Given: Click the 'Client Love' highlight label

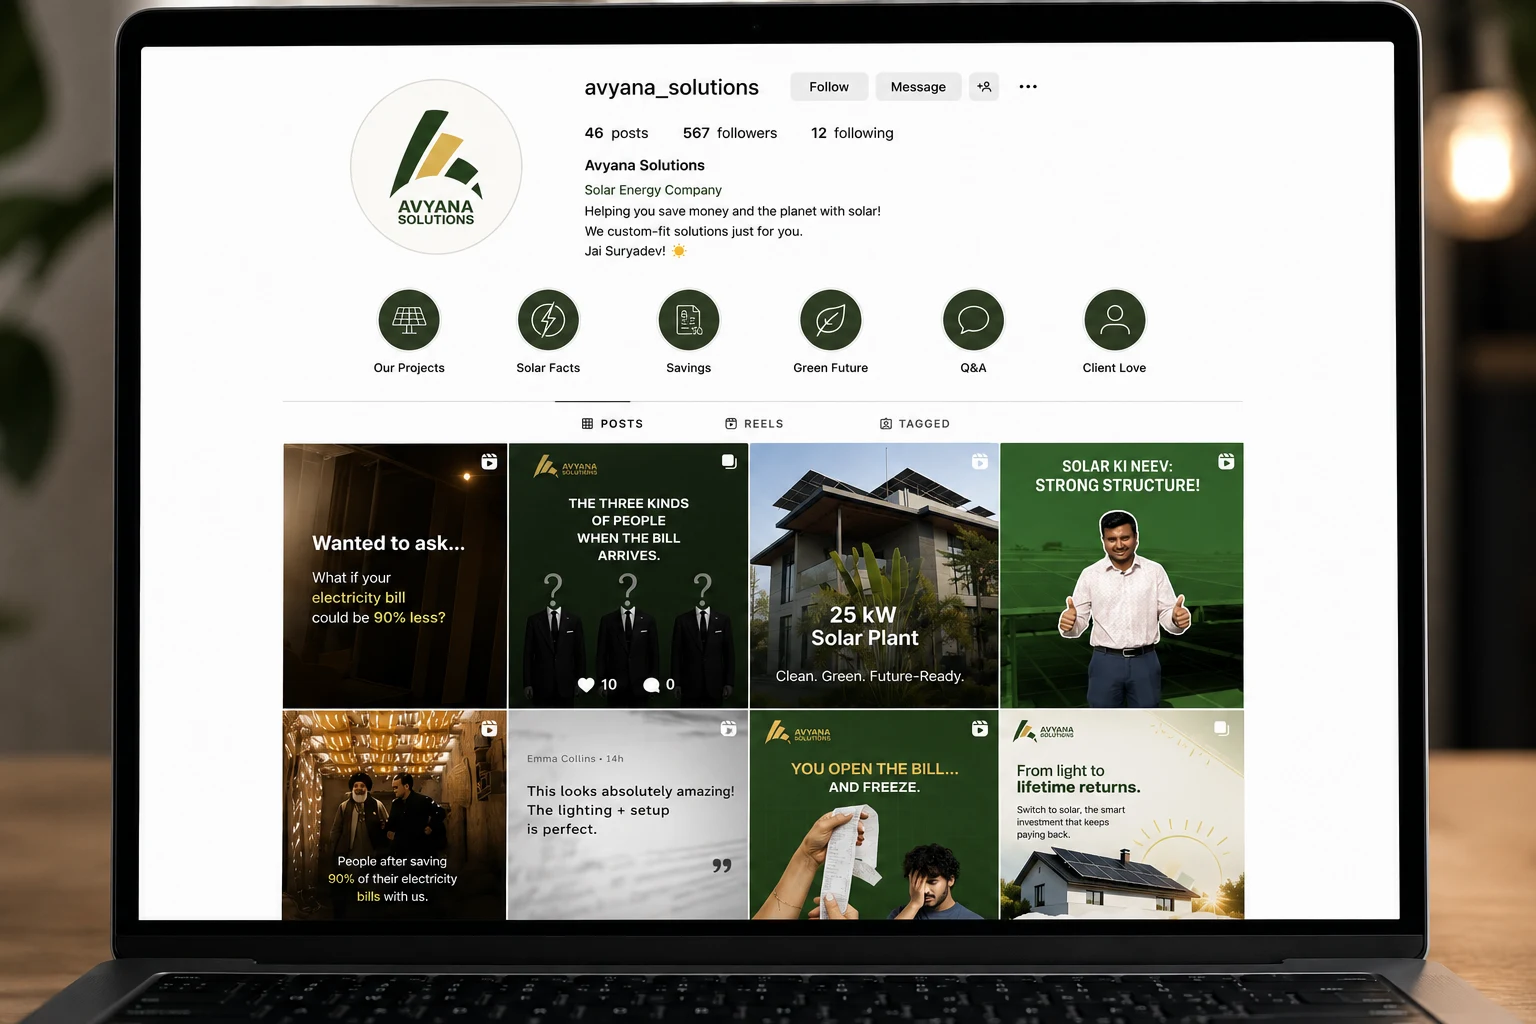Looking at the screenshot, I should coord(1114,368).
